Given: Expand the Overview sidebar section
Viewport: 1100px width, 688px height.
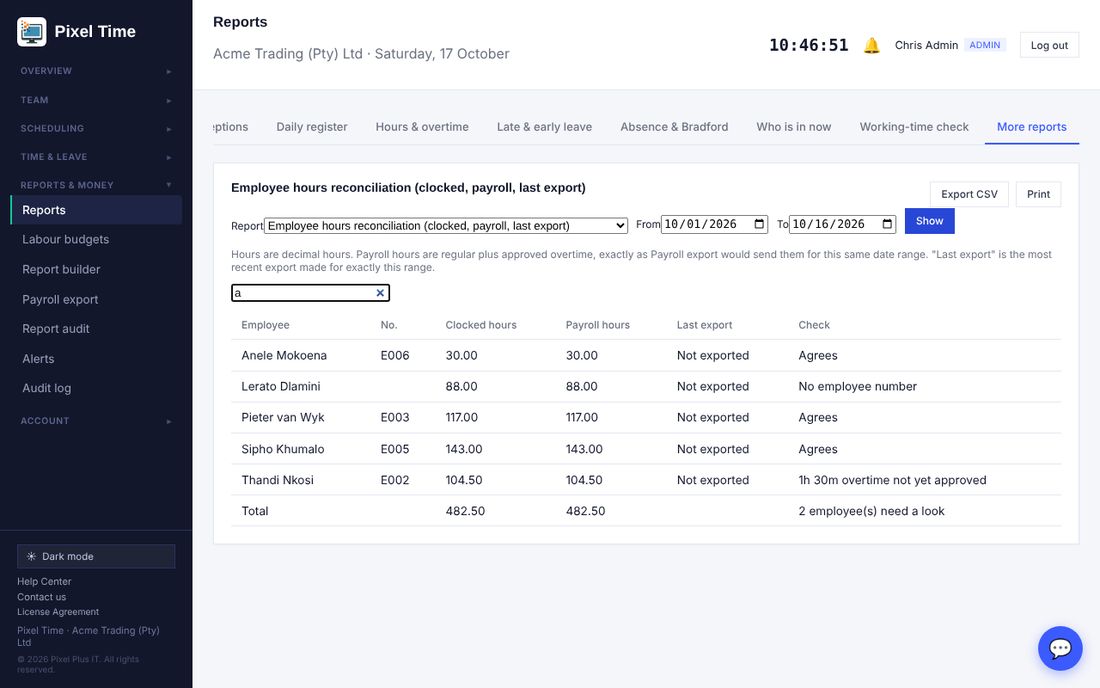Looking at the screenshot, I should pyautogui.click(x=96, y=71).
